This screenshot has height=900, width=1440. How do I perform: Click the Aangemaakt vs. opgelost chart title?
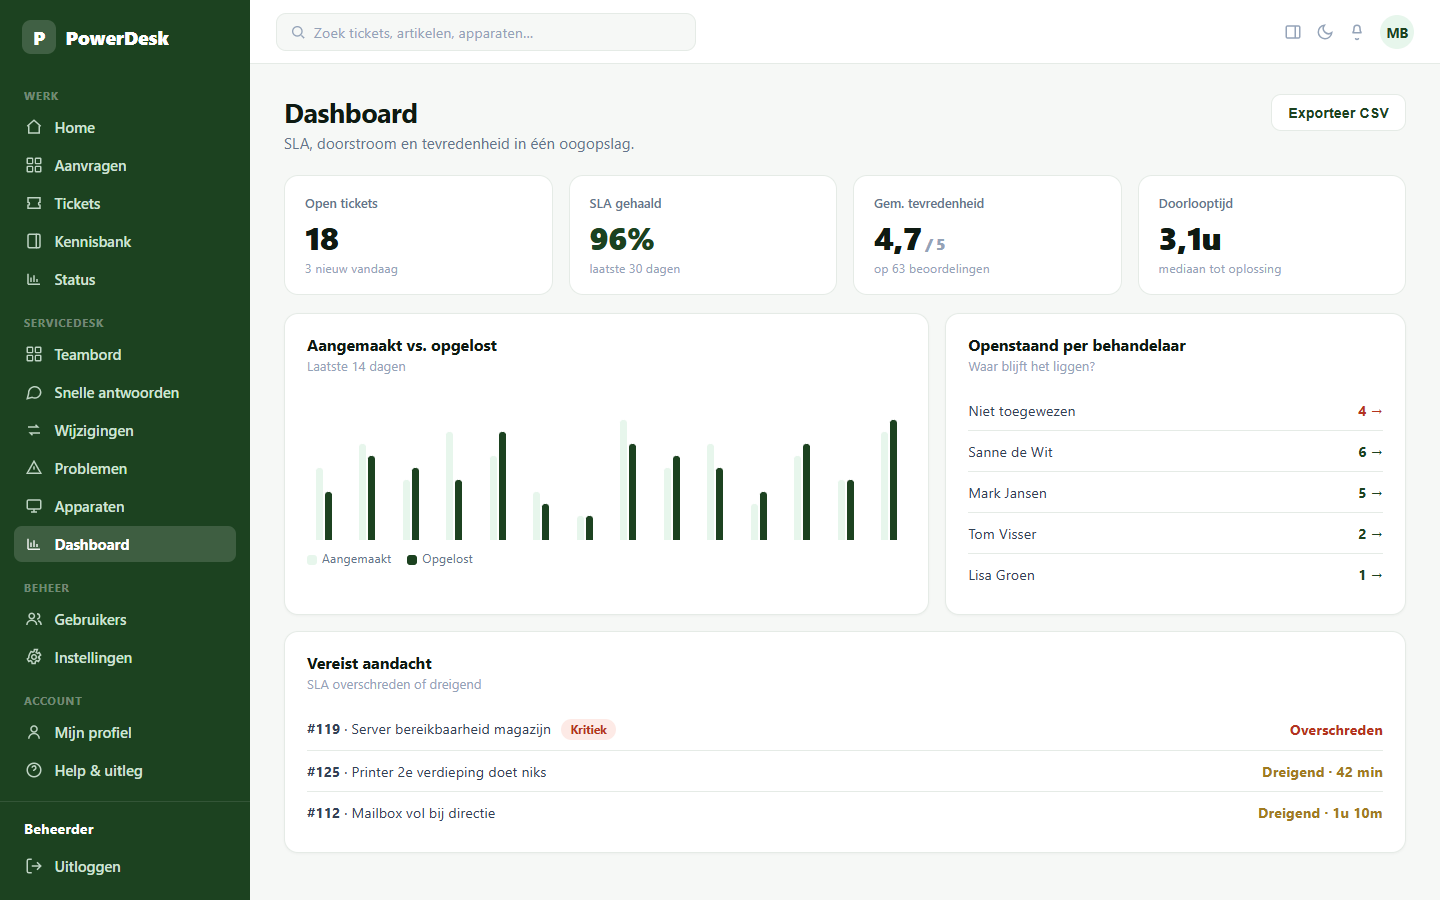[x=402, y=345]
